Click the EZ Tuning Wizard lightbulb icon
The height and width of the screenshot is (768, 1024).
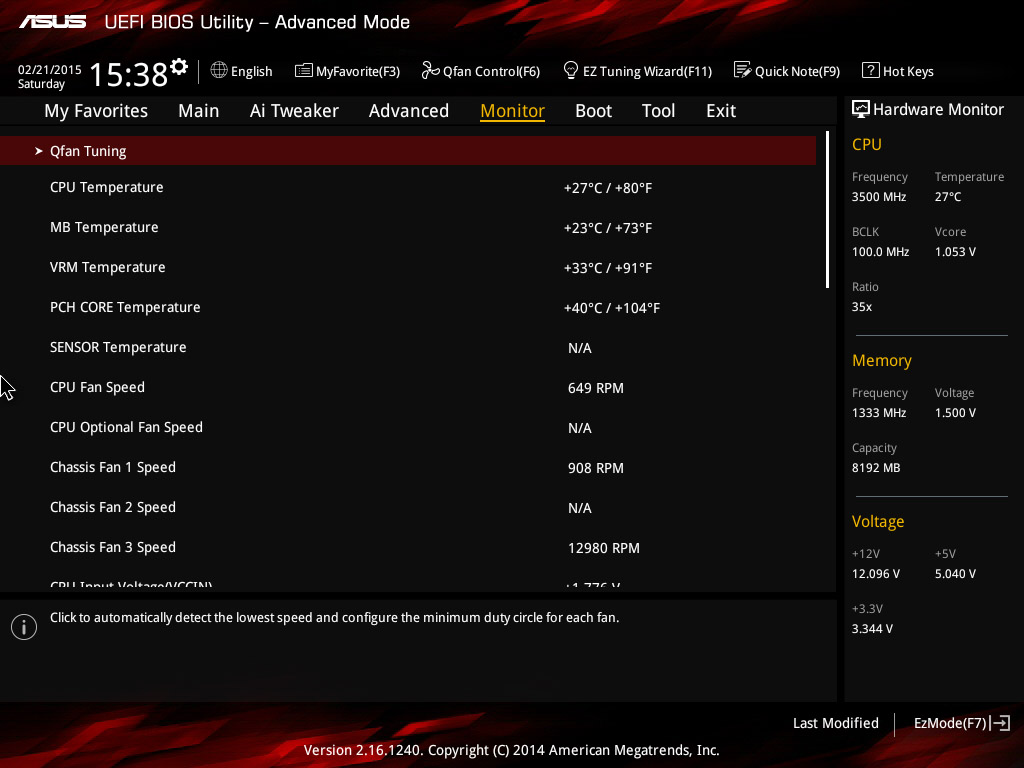coord(571,70)
